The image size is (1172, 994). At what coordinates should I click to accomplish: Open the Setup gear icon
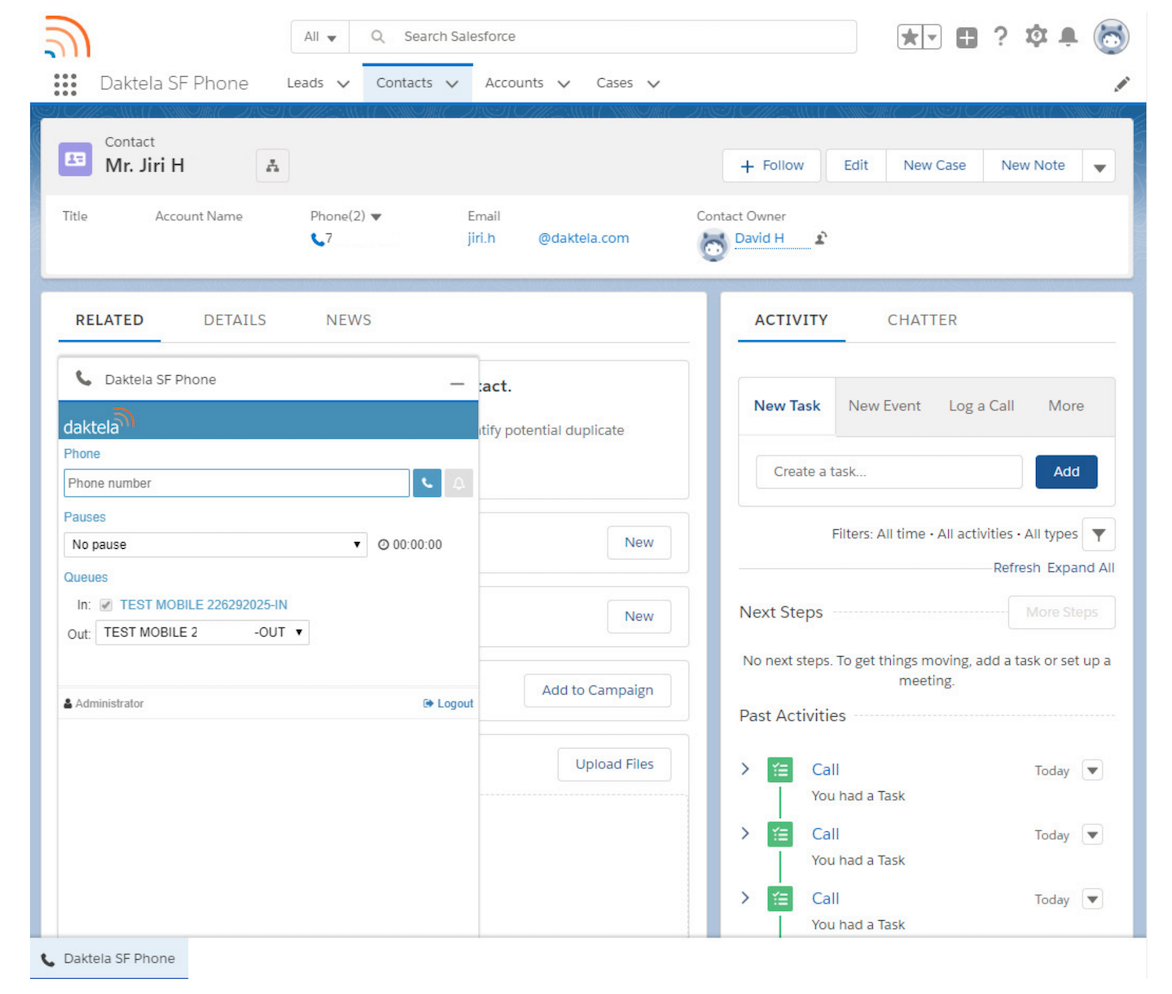pyautogui.click(x=1036, y=37)
